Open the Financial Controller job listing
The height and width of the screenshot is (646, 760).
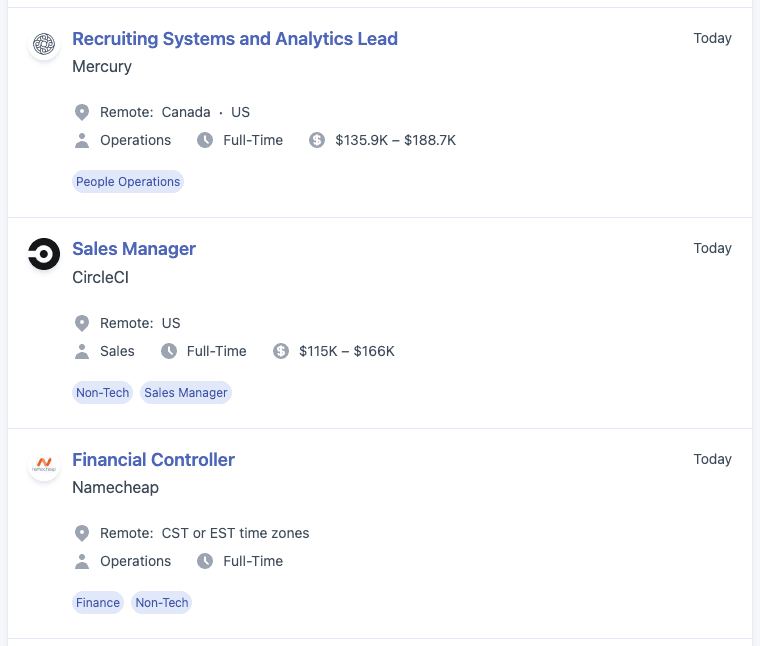pos(153,460)
